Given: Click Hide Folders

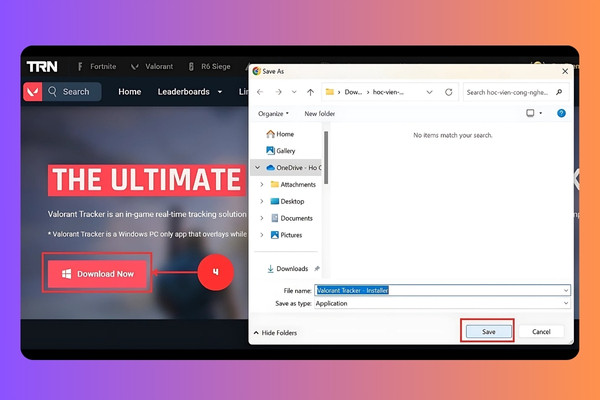Looking at the screenshot, I should [x=275, y=333].
